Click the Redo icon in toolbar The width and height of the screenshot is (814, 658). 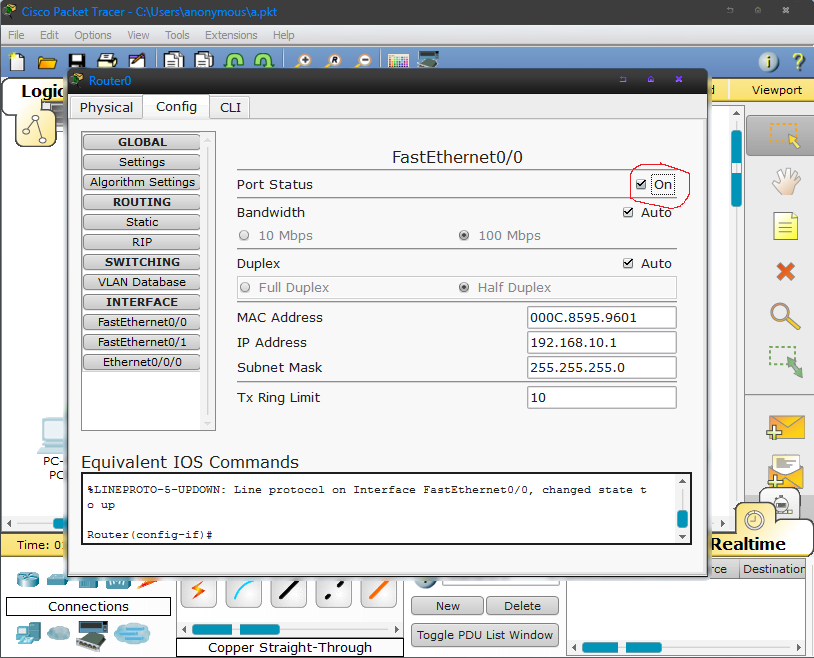[264, 61]
